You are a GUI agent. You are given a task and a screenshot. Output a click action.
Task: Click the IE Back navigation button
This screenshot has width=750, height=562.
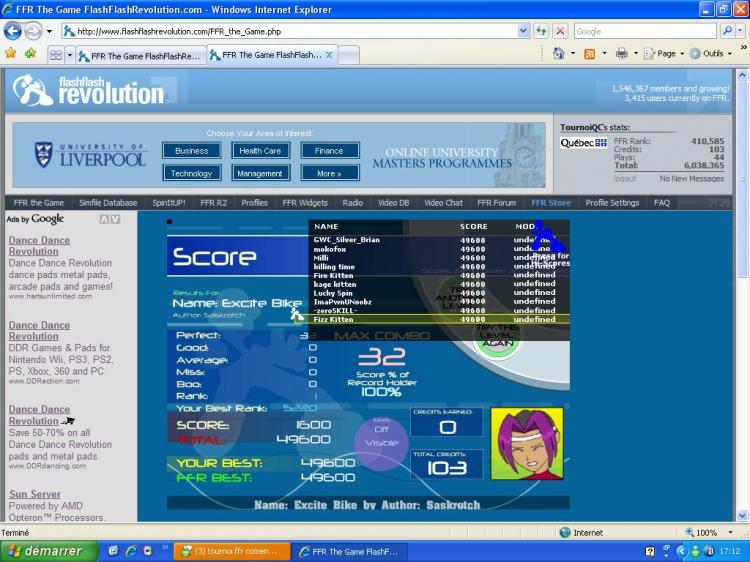point(13,32)
